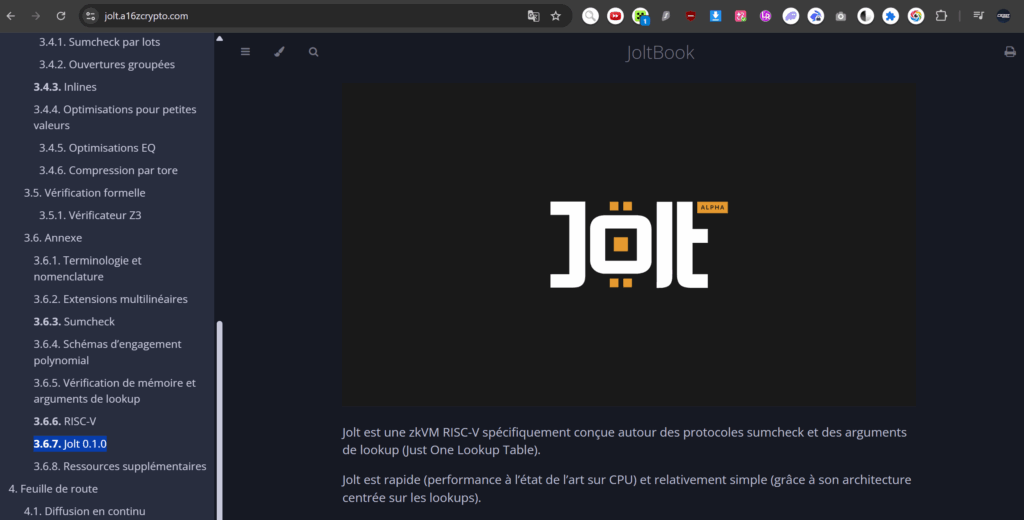
Task: Click the sidebar scroll-up arrow
Action: click(x=219, y=39)
